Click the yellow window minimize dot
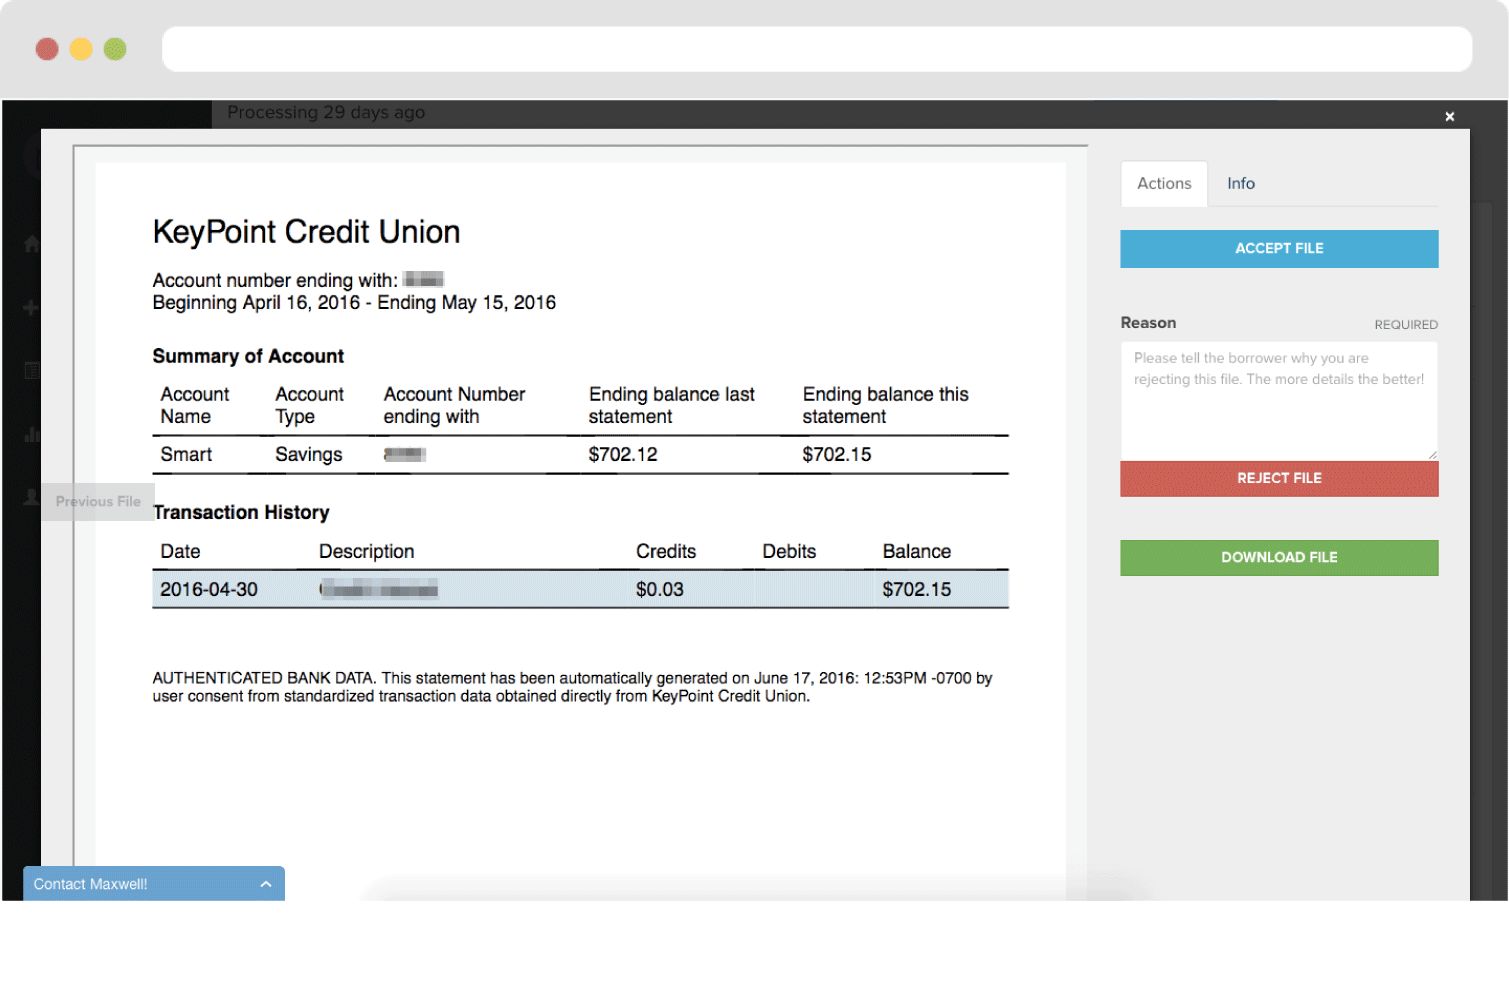This screenshot has width=1509, height=983. [81, 49]
